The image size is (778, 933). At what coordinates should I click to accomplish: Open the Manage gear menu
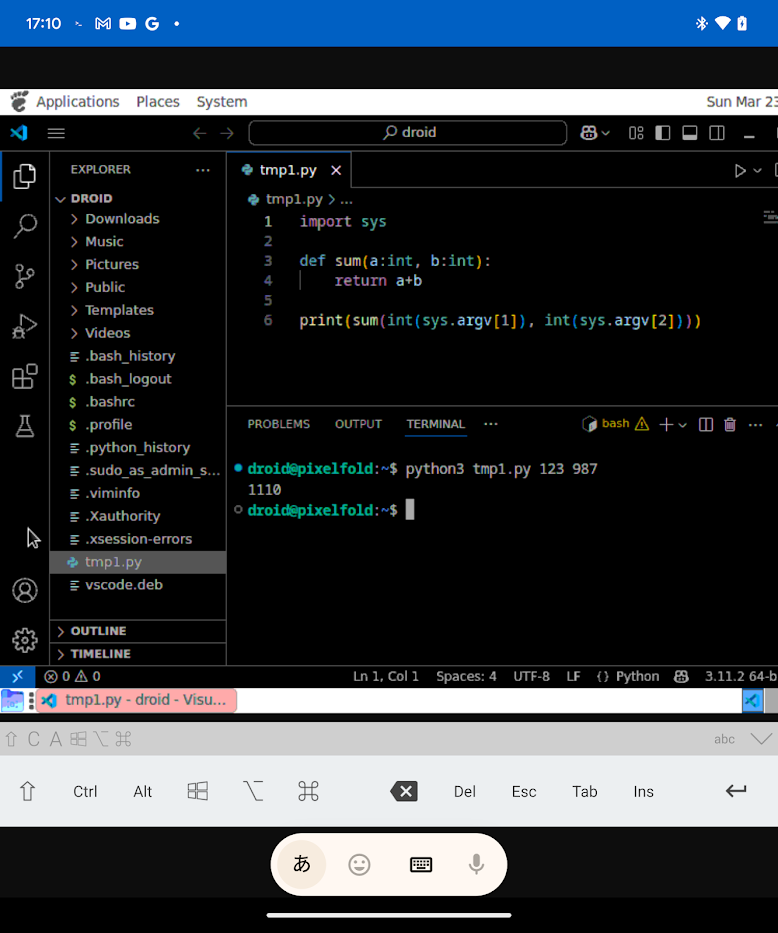pos(24,640)
